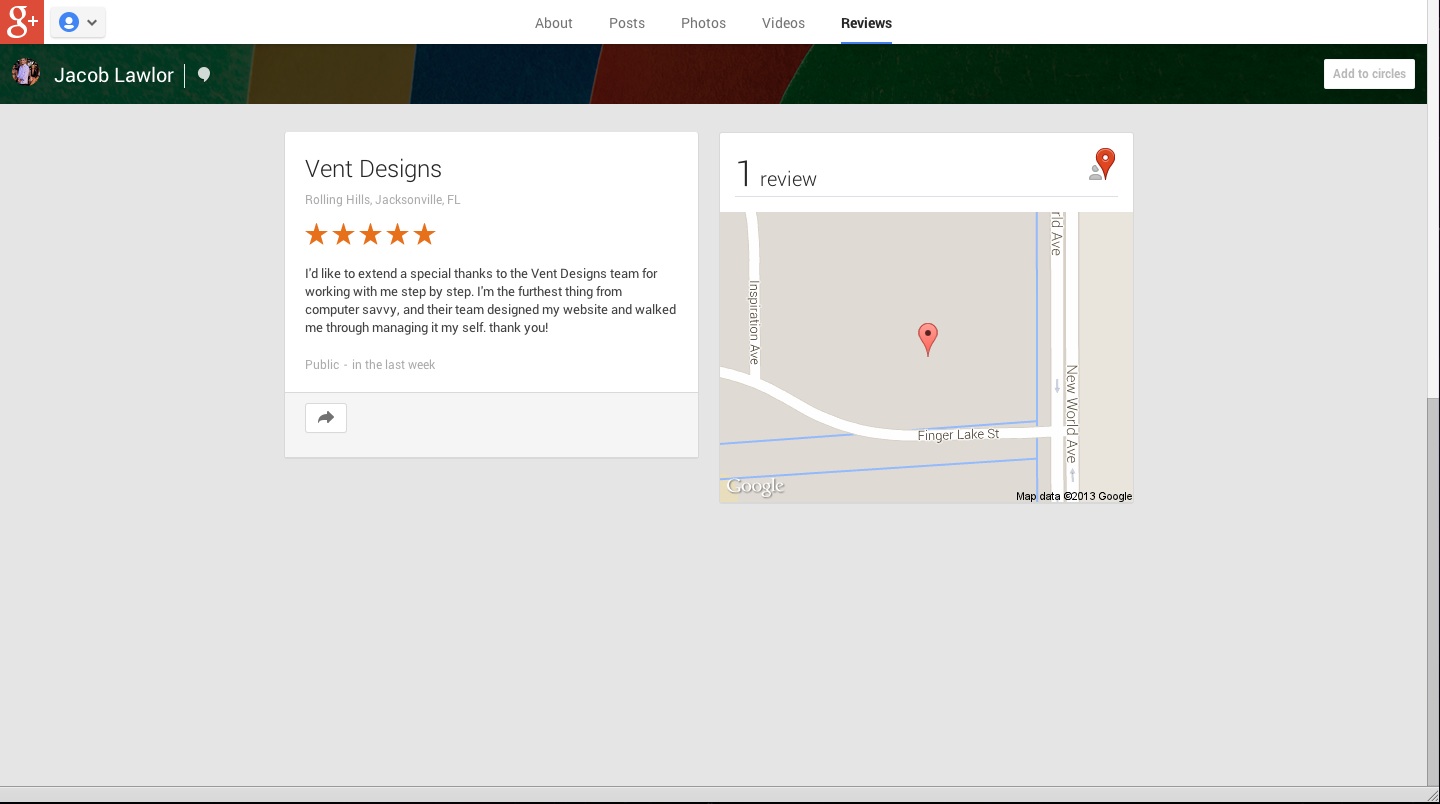Click the '1 review' count heading
1440x804 pixels.
(777, 175)
